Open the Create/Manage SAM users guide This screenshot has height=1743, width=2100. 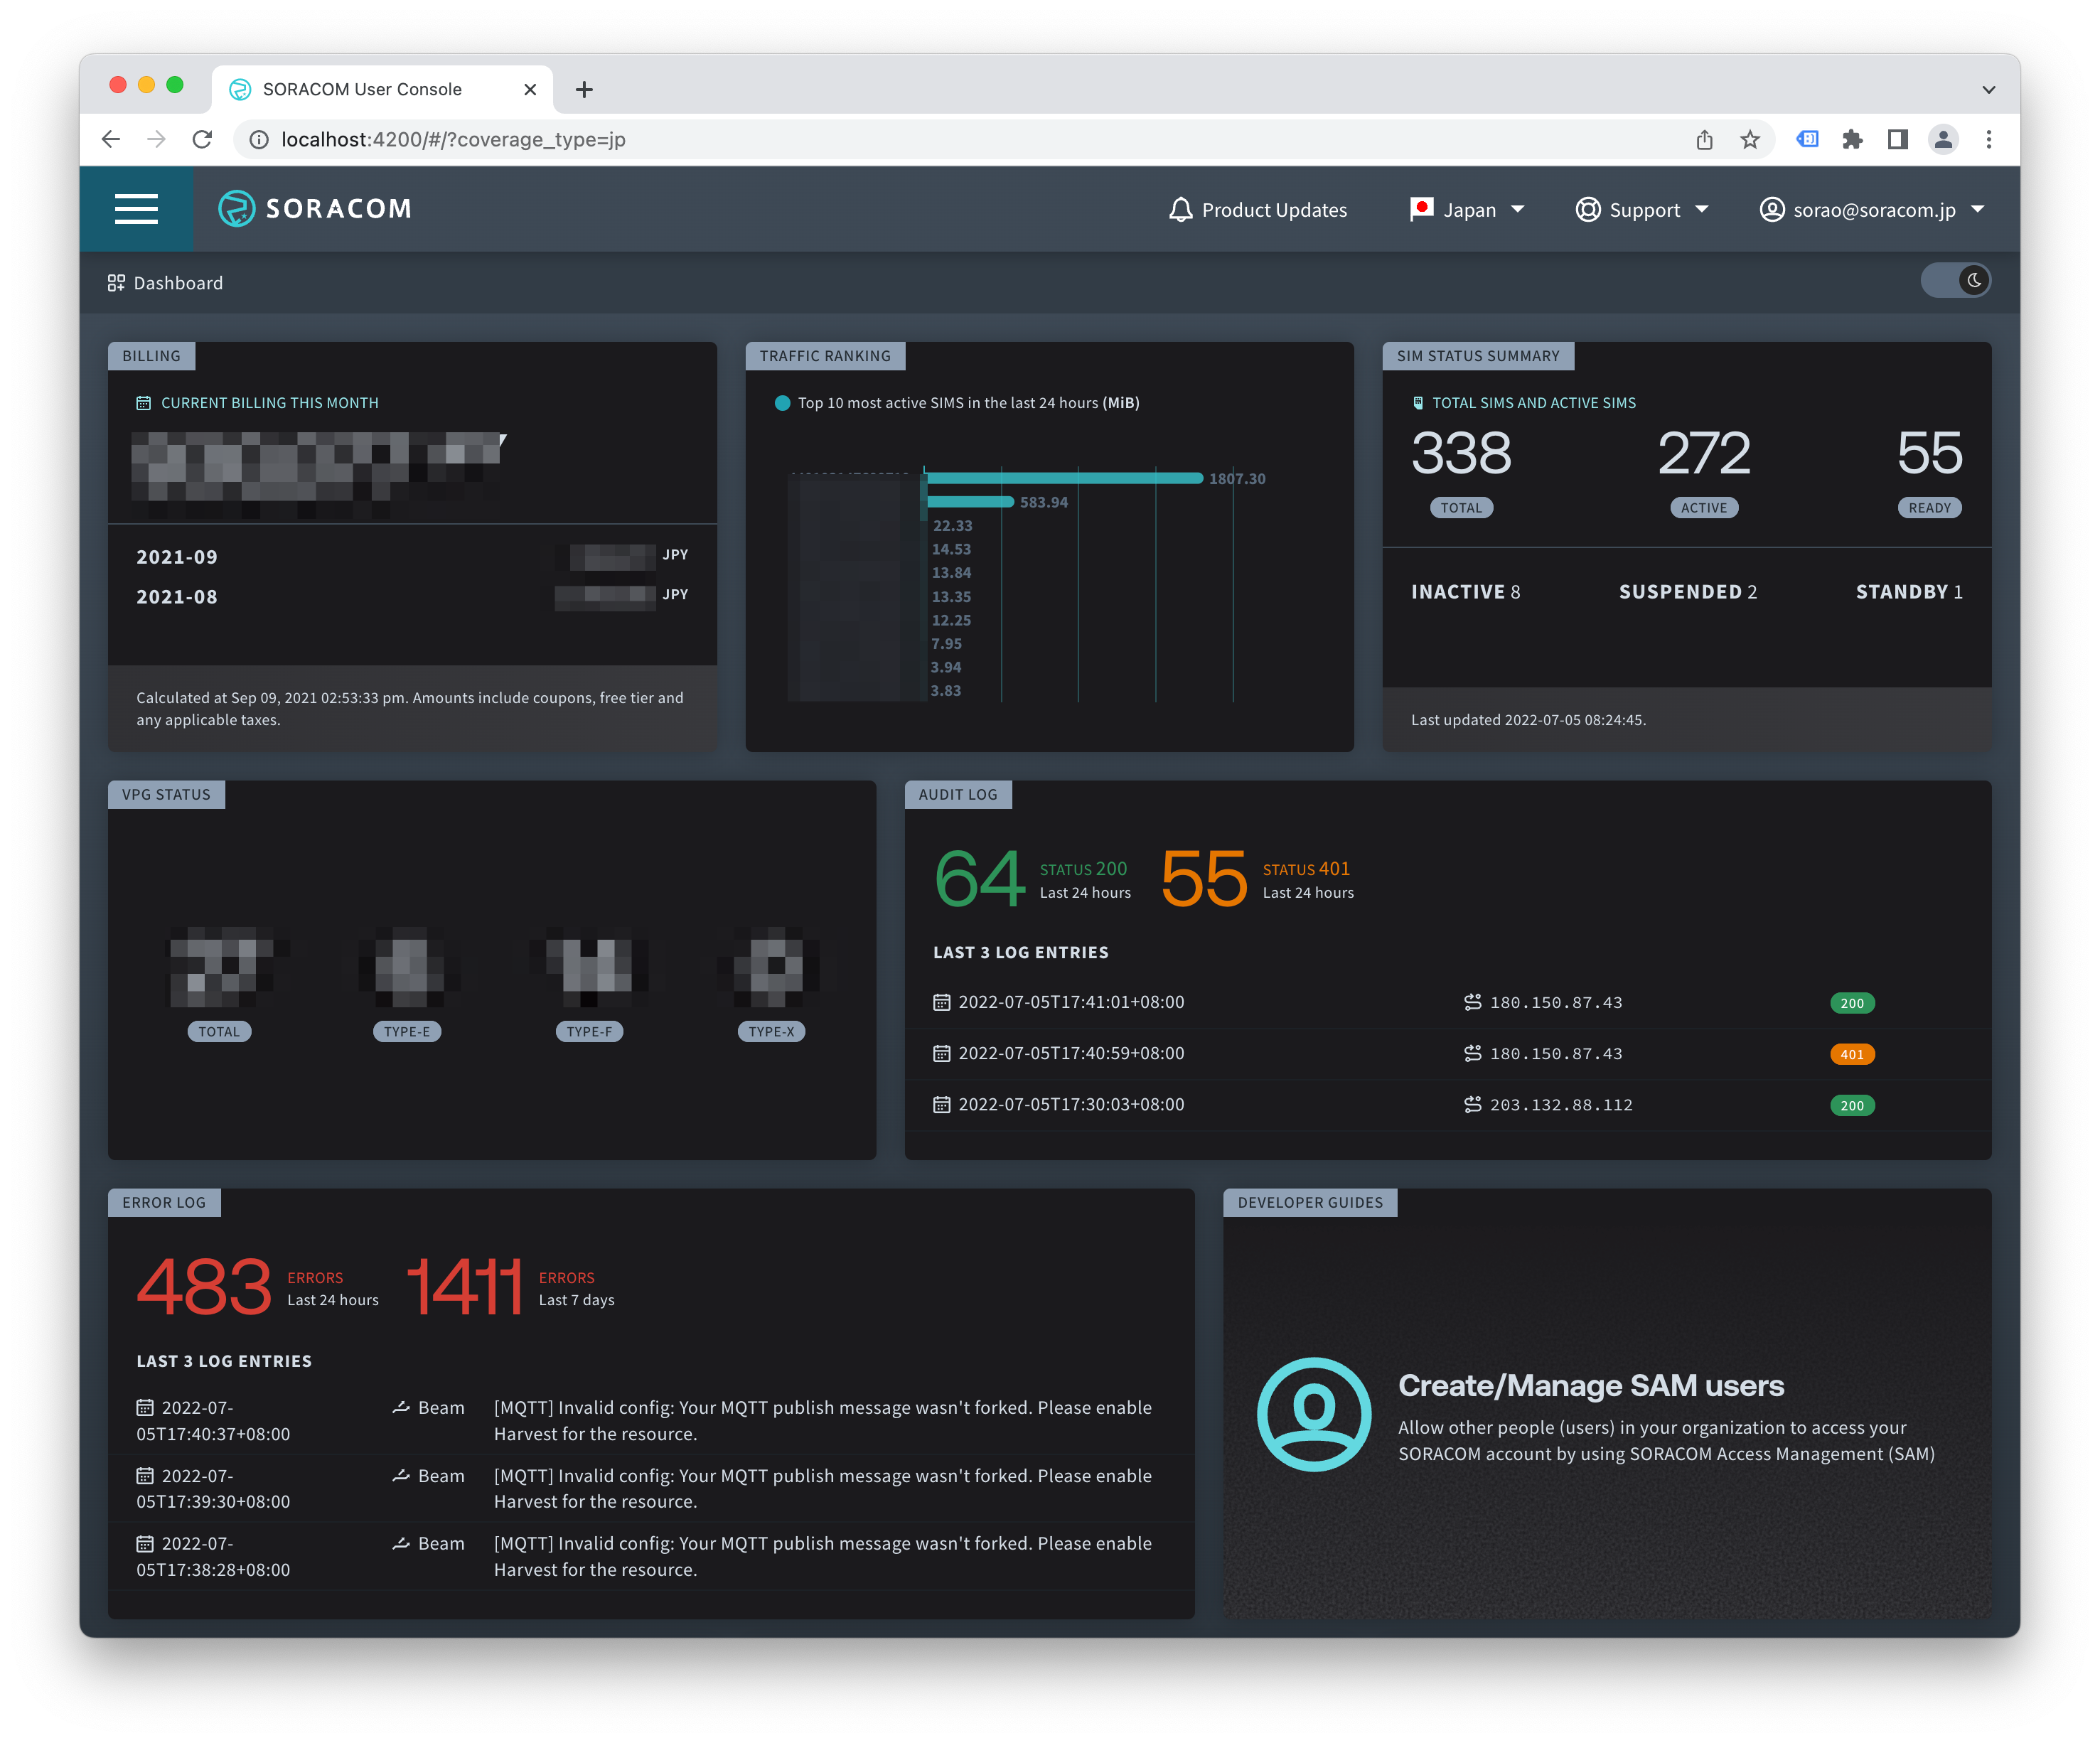click(x=1591, y=1386)
